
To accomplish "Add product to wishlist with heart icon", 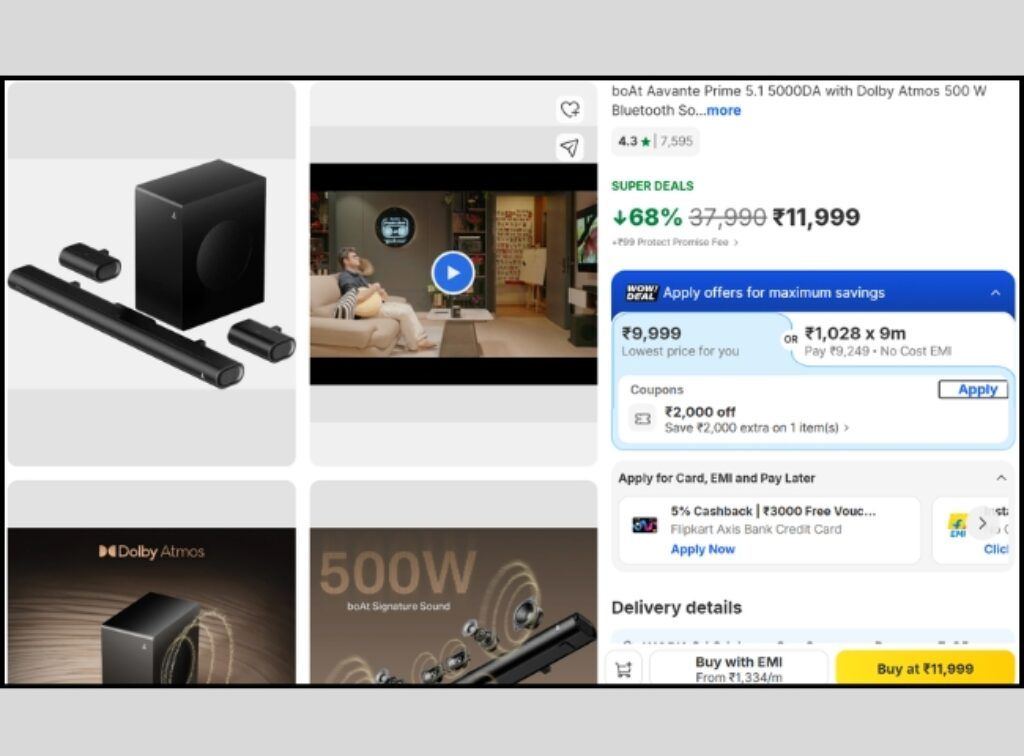I will tap(569, 109).
